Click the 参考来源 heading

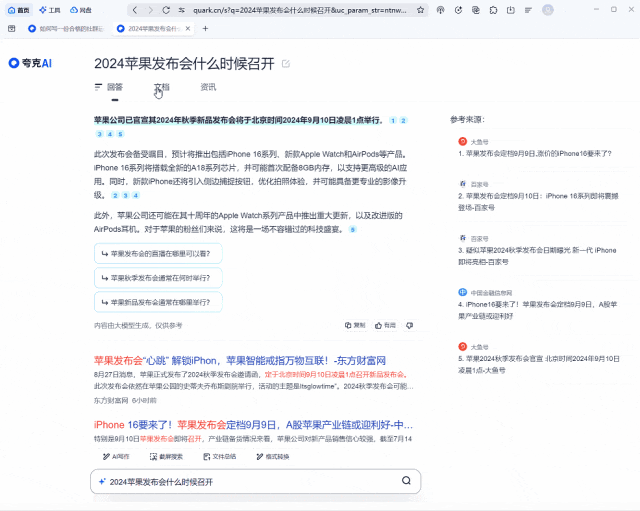pos(467,120)
